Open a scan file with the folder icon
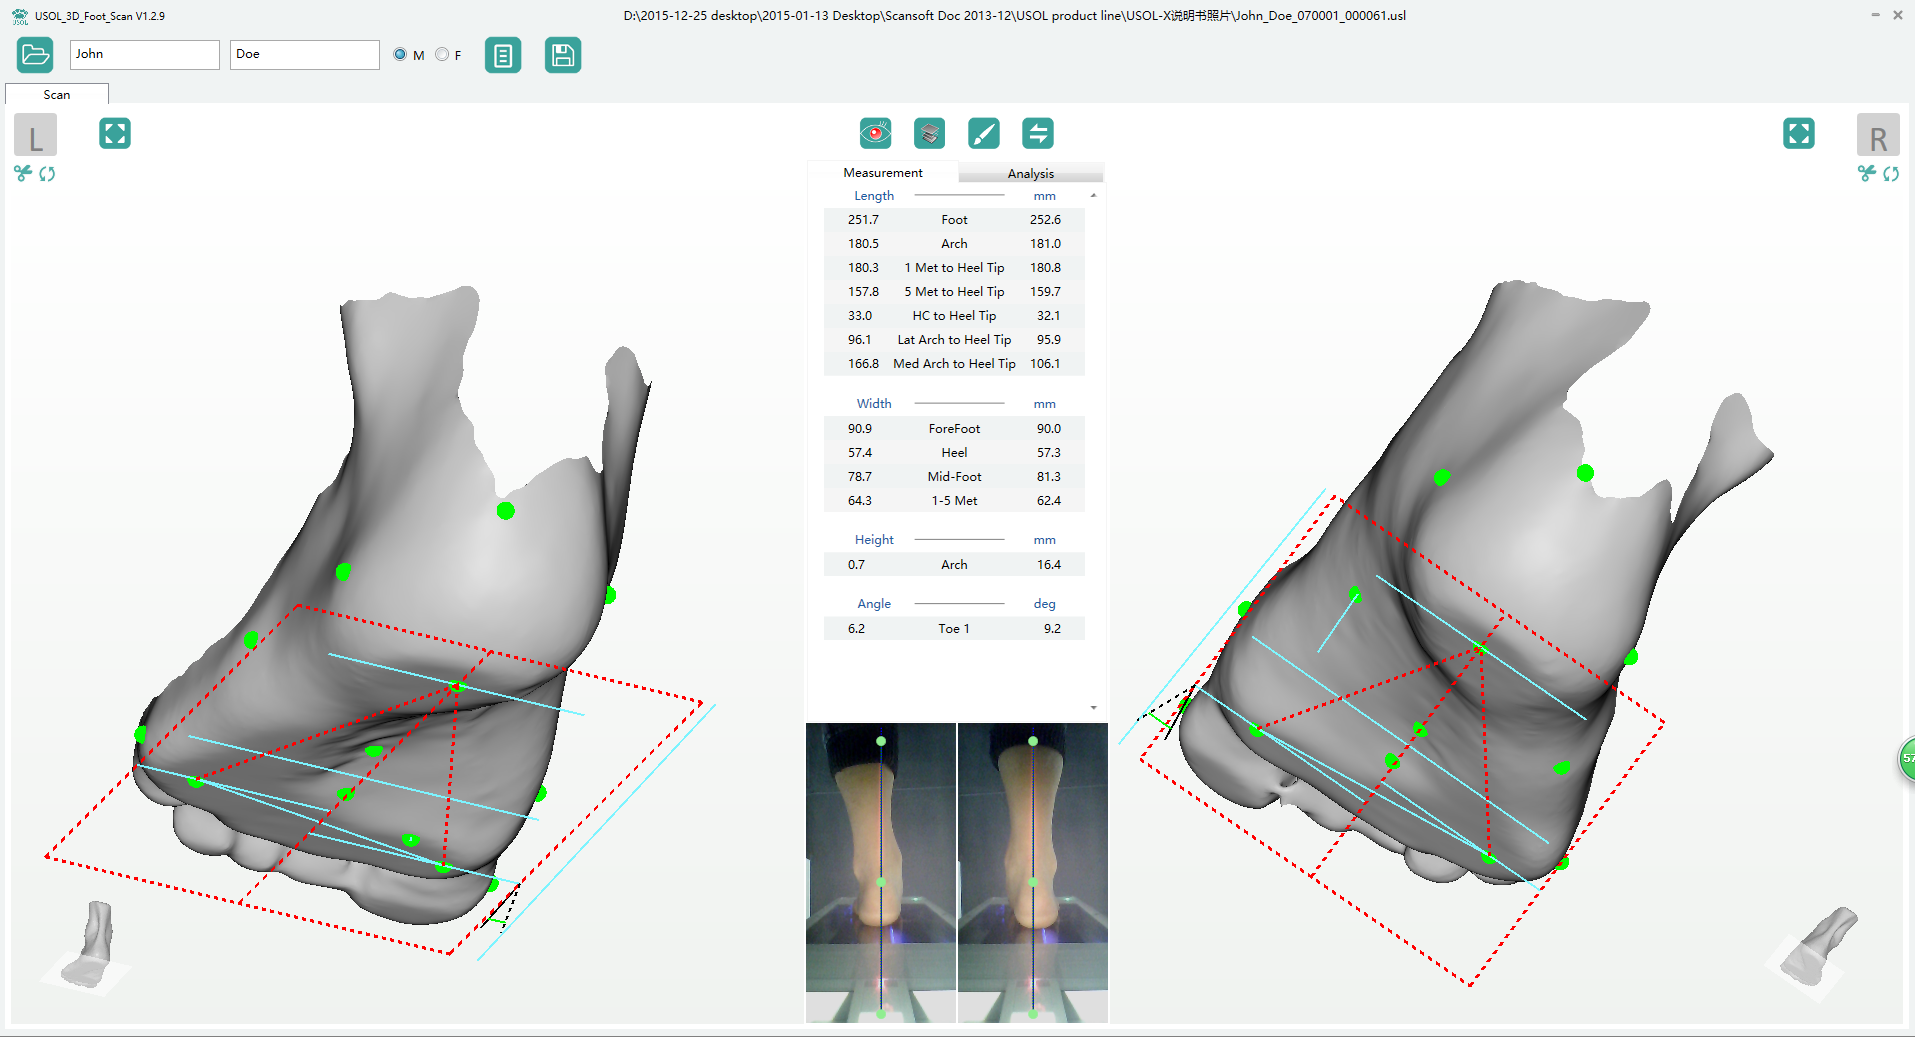This screenshot has width=1915, height=1037. point(35,55)
